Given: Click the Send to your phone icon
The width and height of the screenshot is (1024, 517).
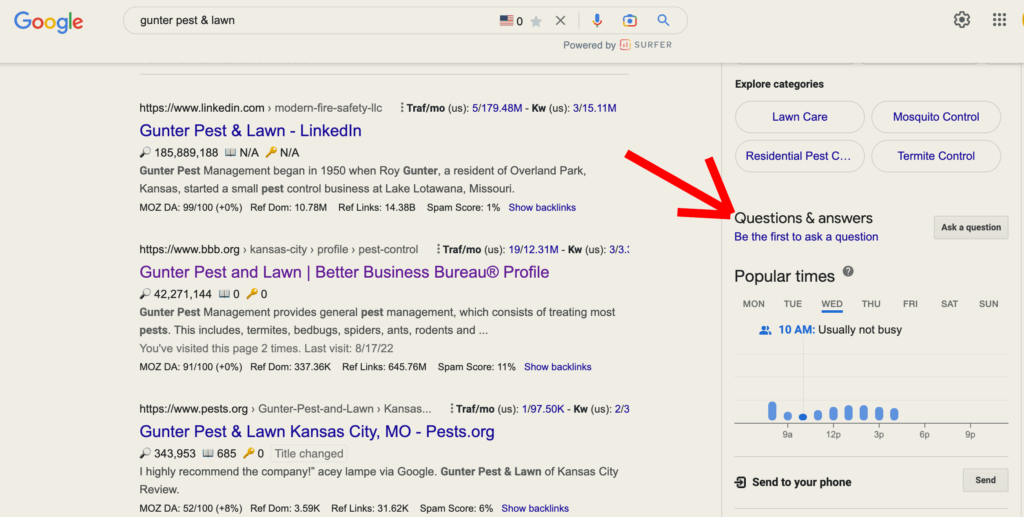Looking at the screenshot, I should pyautogui.click(x=740, y=482).
